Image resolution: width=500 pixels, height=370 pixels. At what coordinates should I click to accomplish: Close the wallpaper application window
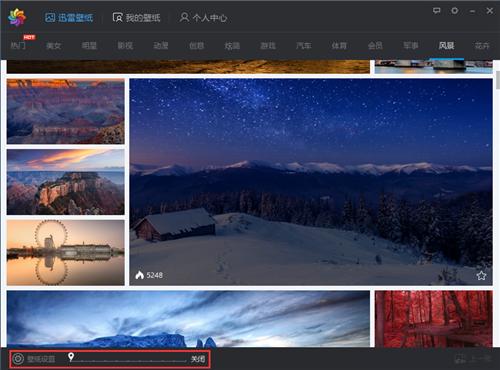pos(490,11)
